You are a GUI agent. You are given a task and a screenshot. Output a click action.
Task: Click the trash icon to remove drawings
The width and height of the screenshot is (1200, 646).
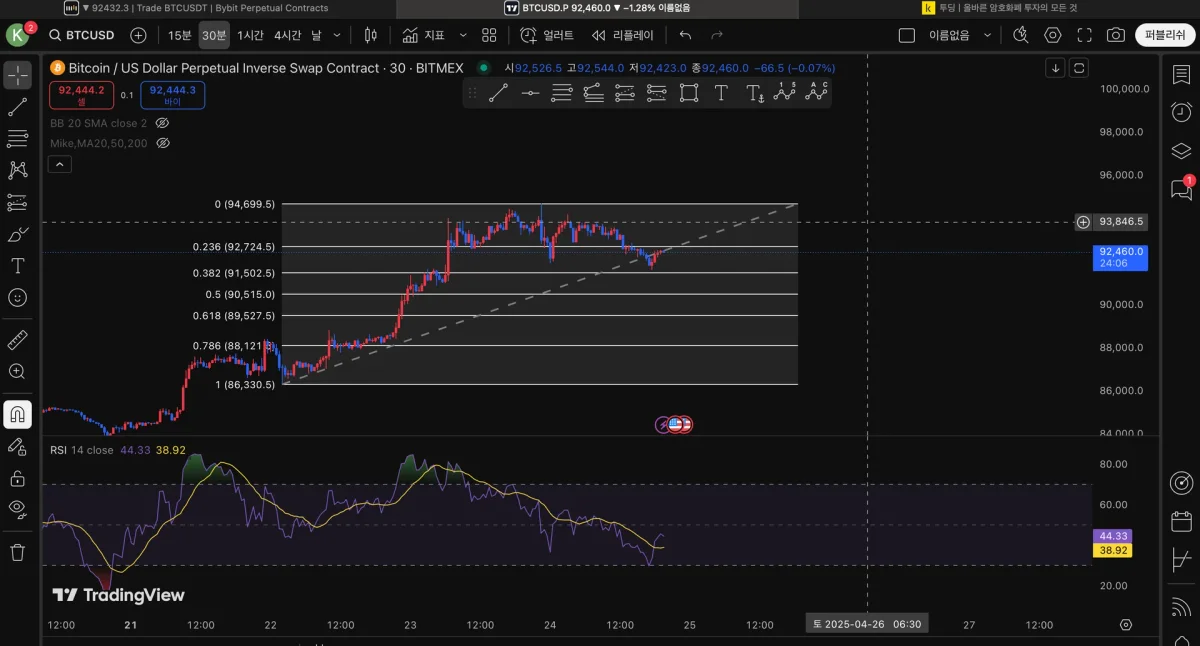tap(17, 551)
